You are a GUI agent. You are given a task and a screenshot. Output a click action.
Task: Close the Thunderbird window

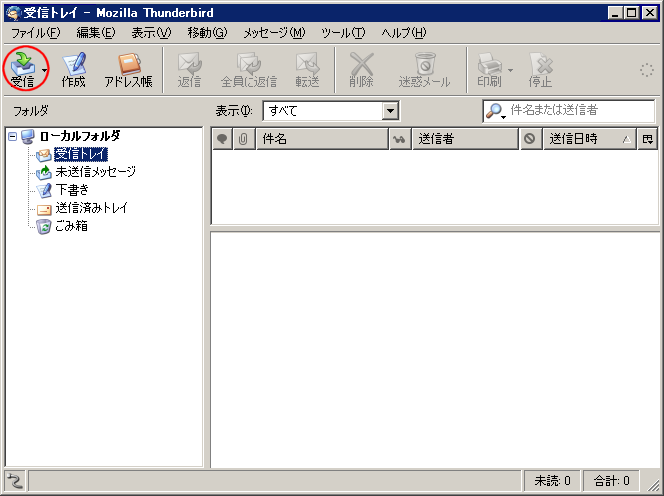(x=649, y=13)
